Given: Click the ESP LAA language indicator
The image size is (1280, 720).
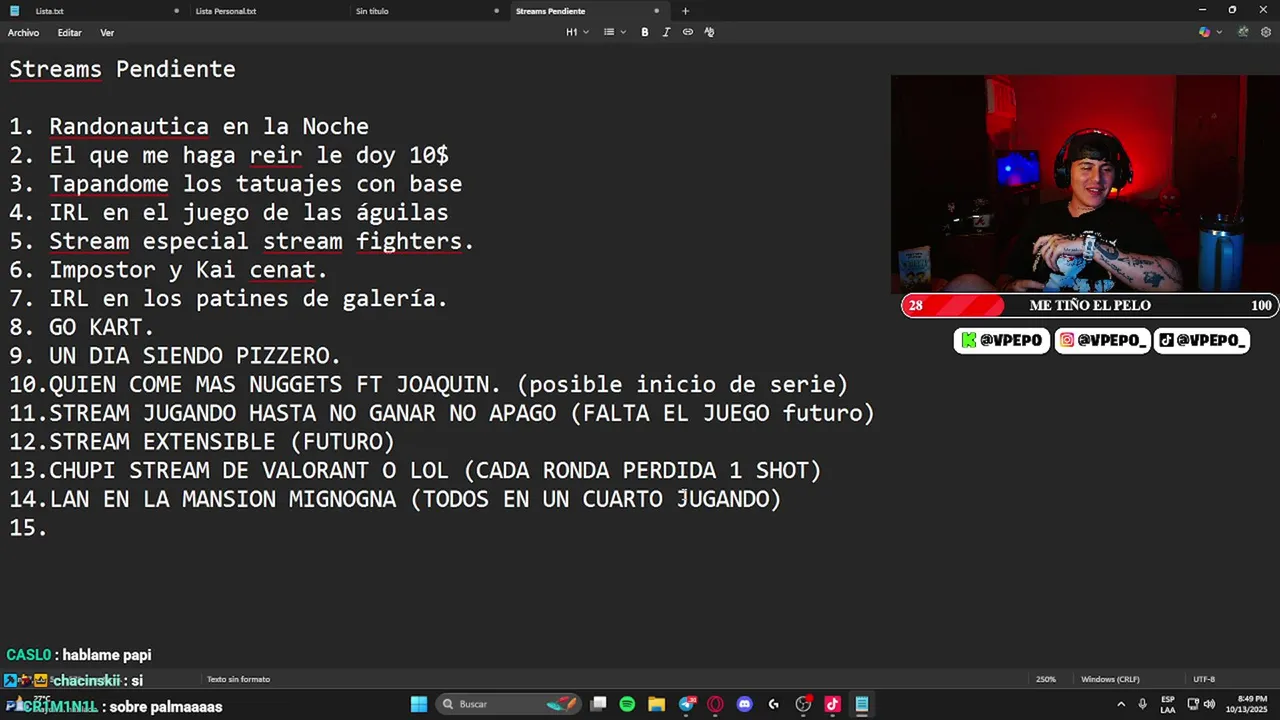Looking at the screenshot, I should [1168, 704].
